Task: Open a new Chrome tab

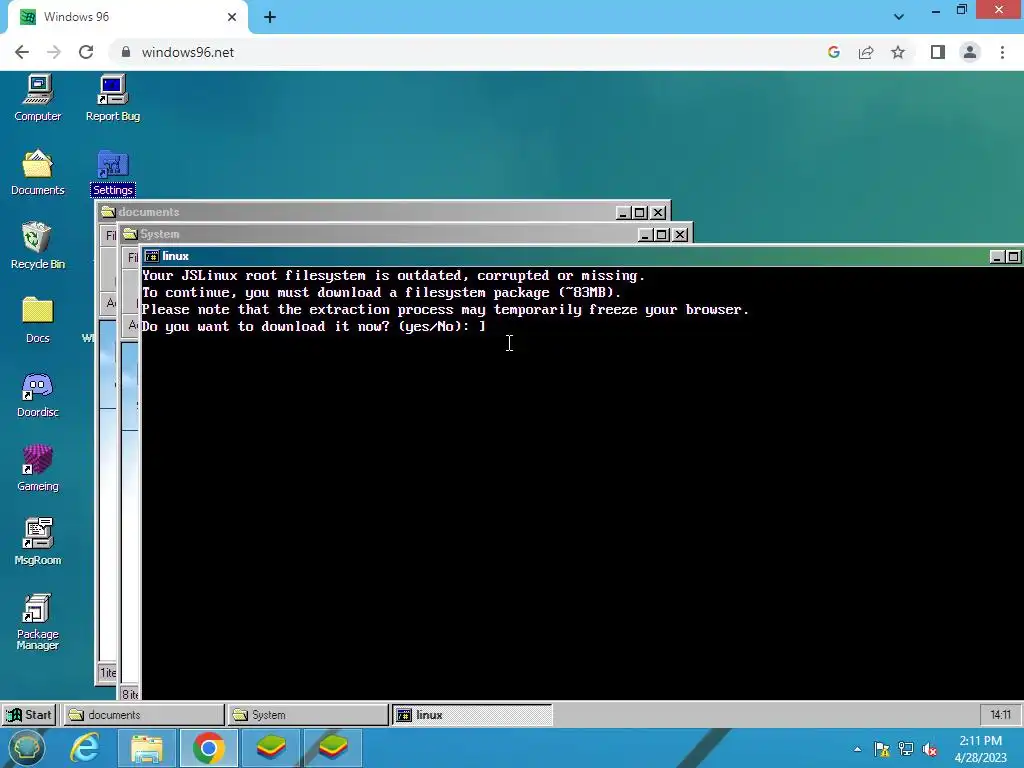Action: [x=270, y=17]
